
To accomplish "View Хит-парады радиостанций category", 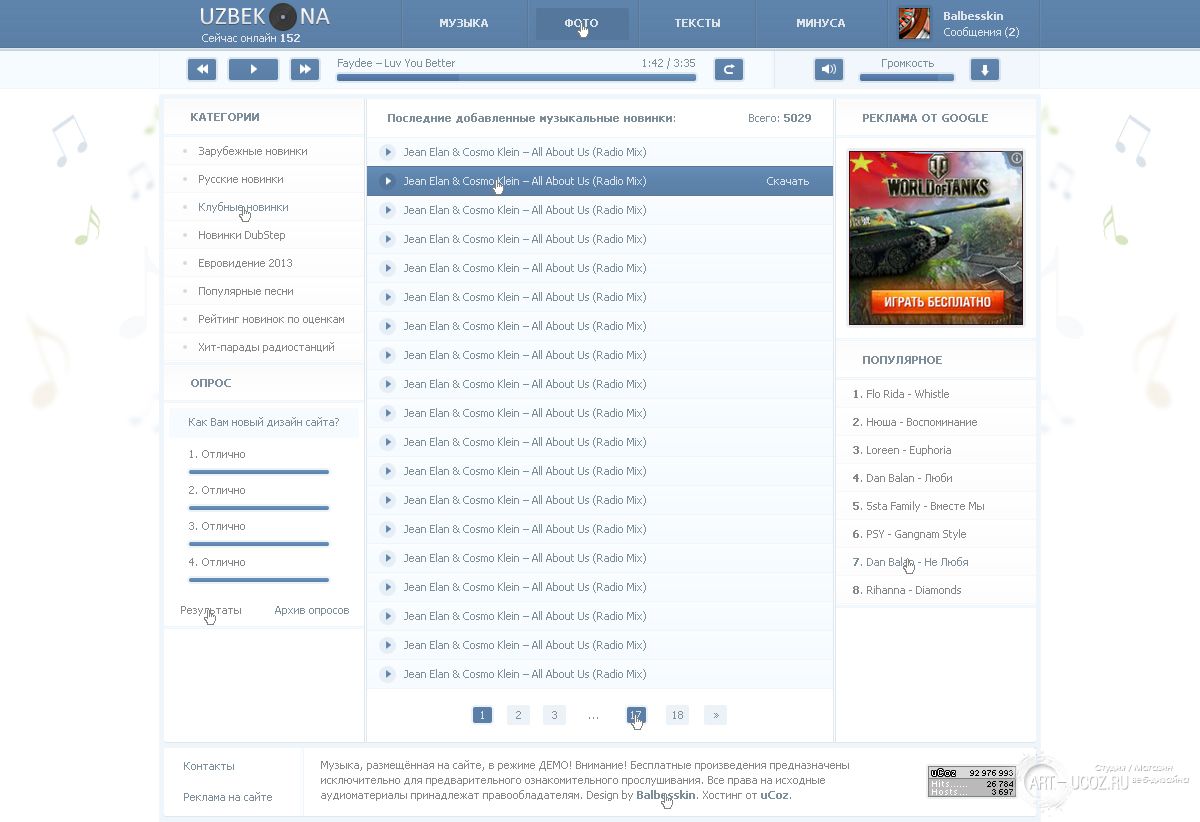I will 266,347.
